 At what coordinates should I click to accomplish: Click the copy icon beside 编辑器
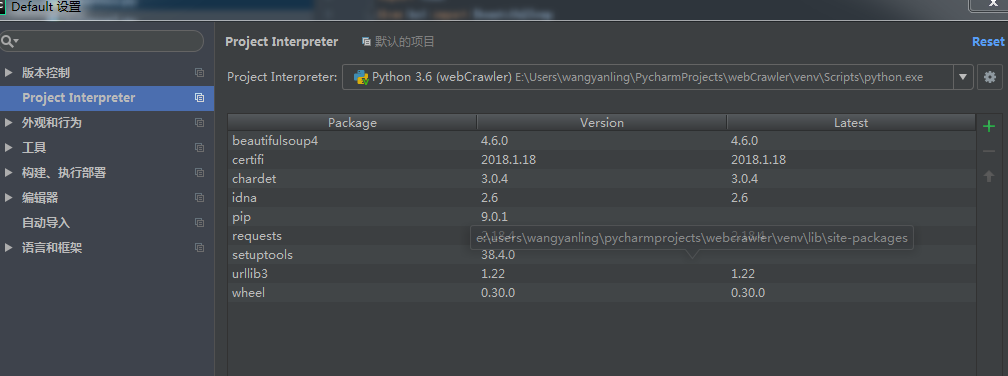click(199, 197)
